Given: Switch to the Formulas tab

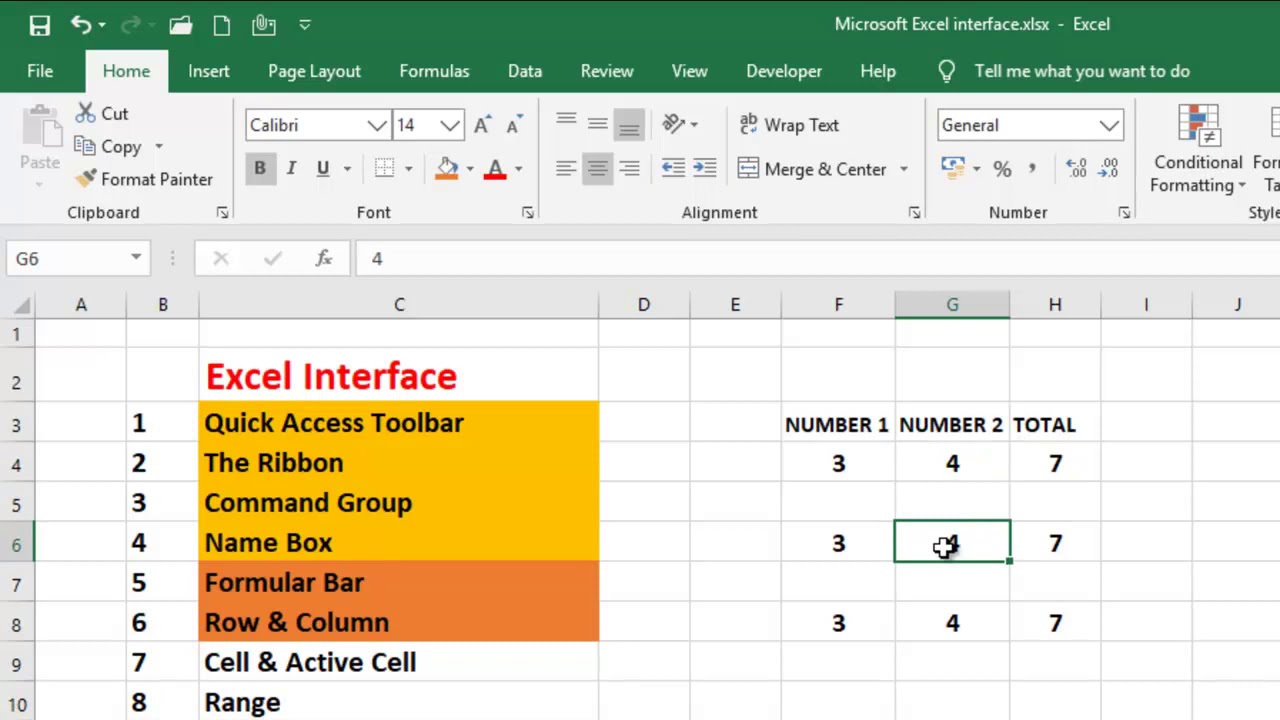Looking at the screenshot, I should (434, 71).
